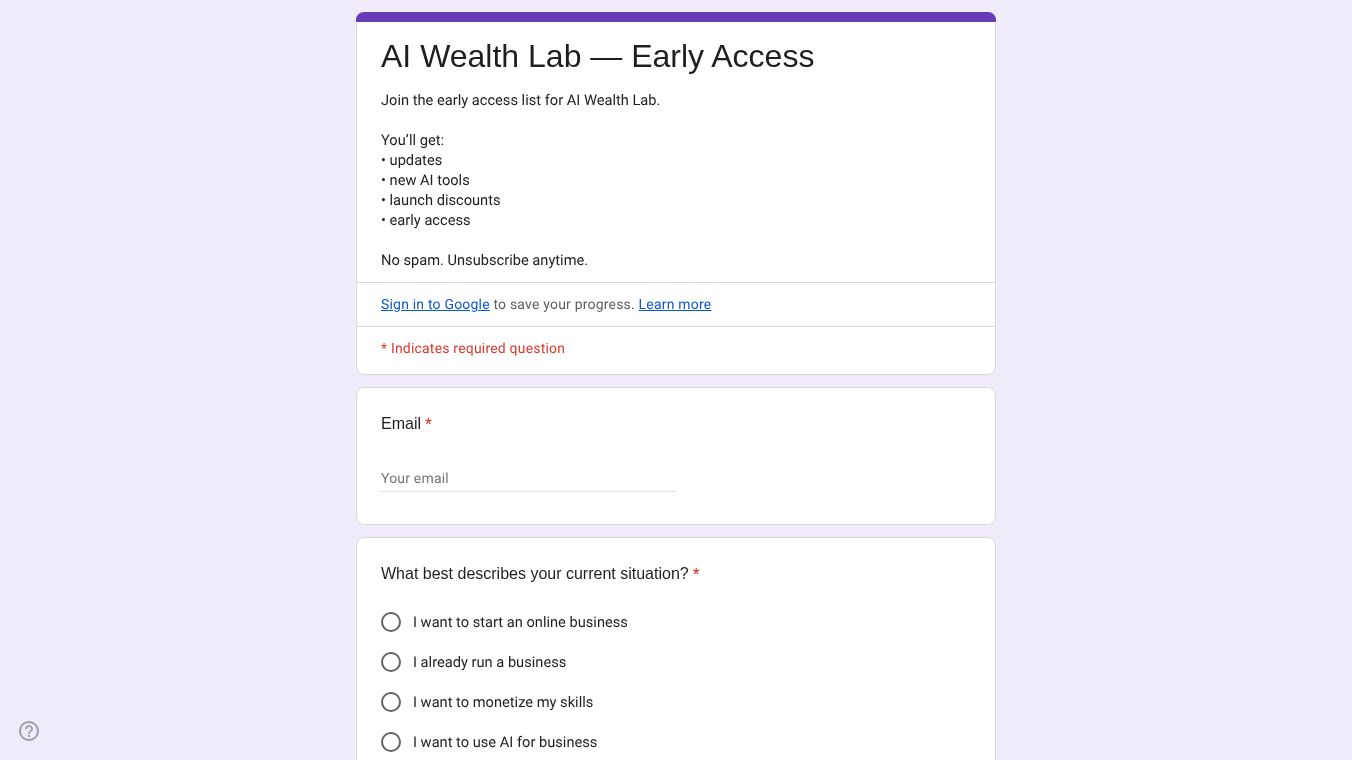Click the required-question notice text
Image resolution: width=1352 pixels, height=760 pixels.
473,348
